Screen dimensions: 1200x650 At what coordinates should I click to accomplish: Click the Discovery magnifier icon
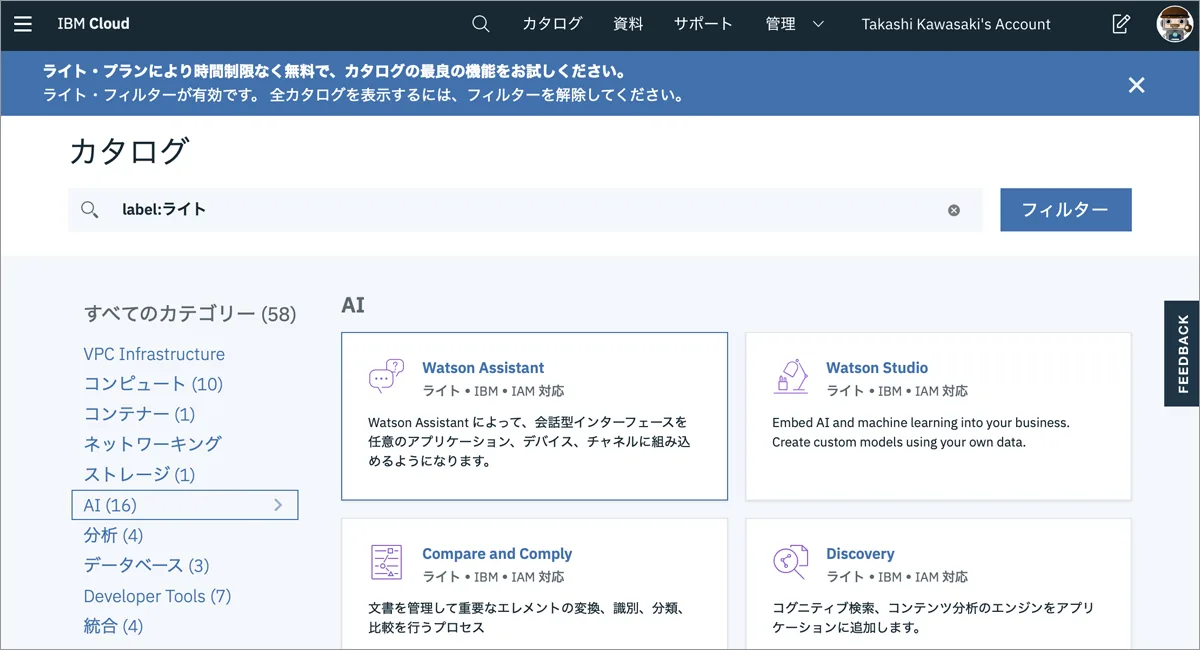coord(790,563)
